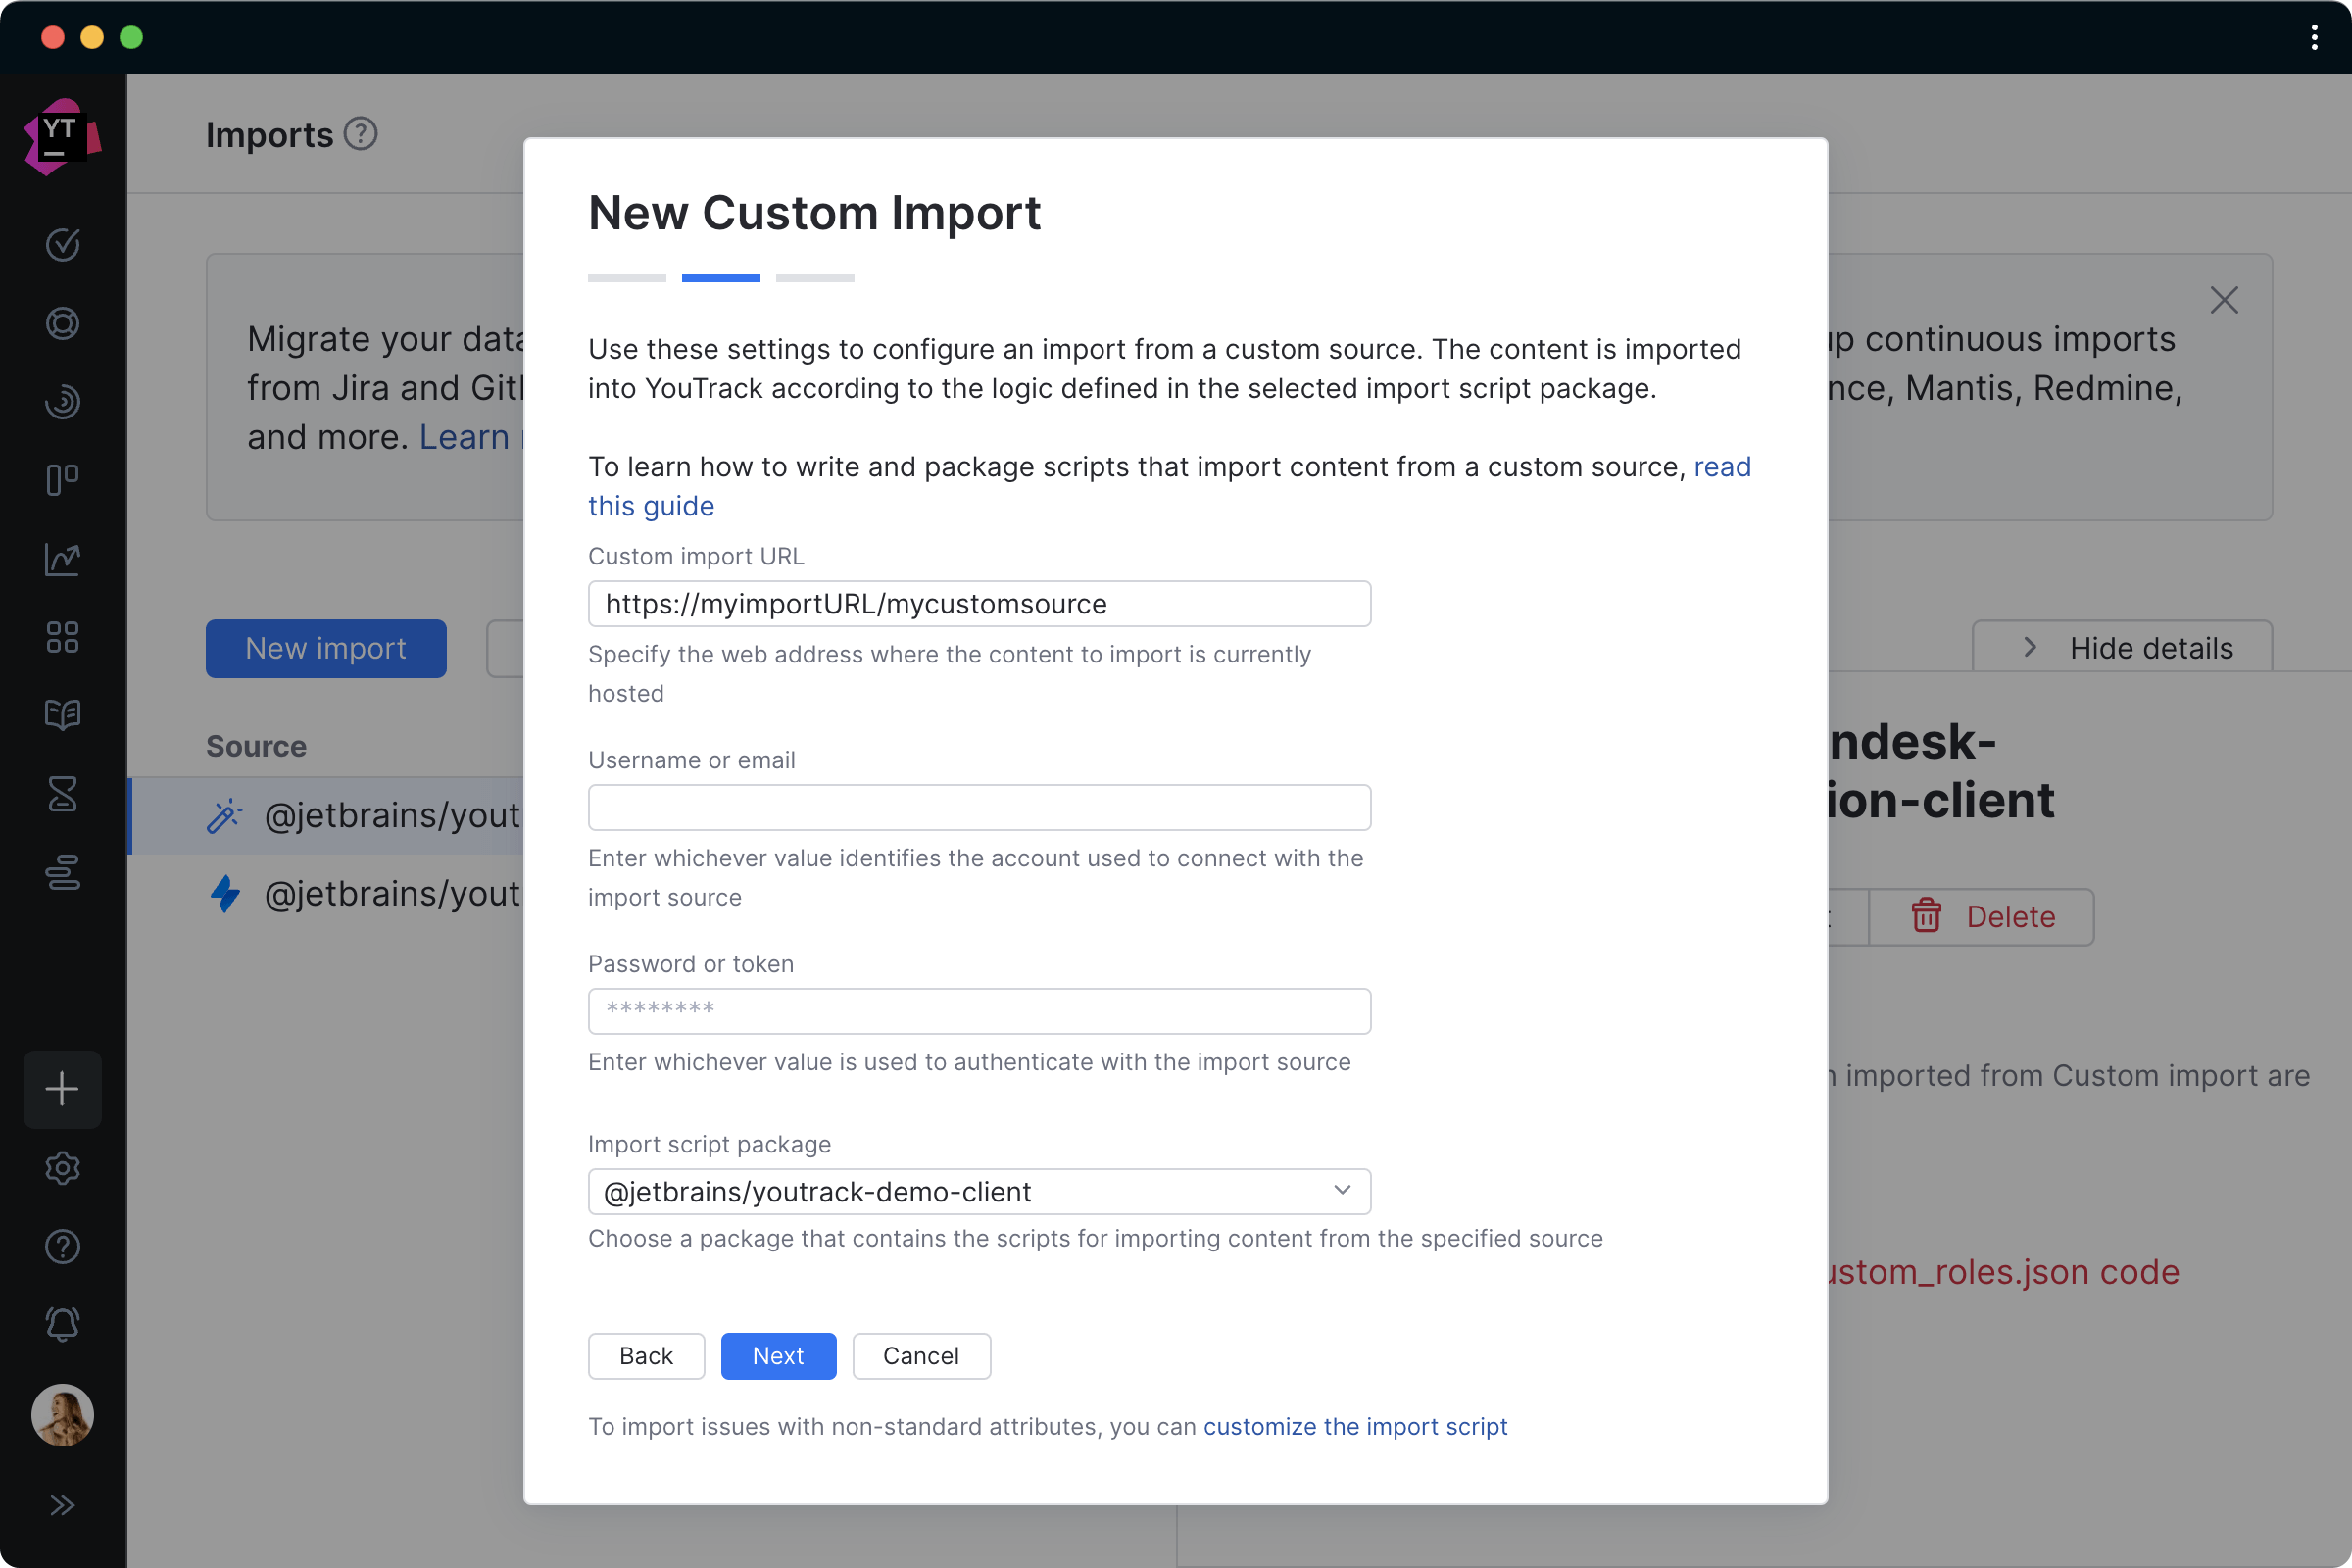Open the Settings gear icon in sidebar
The height and width of the screenshot is (1568, 2352).
[62, 1168]
